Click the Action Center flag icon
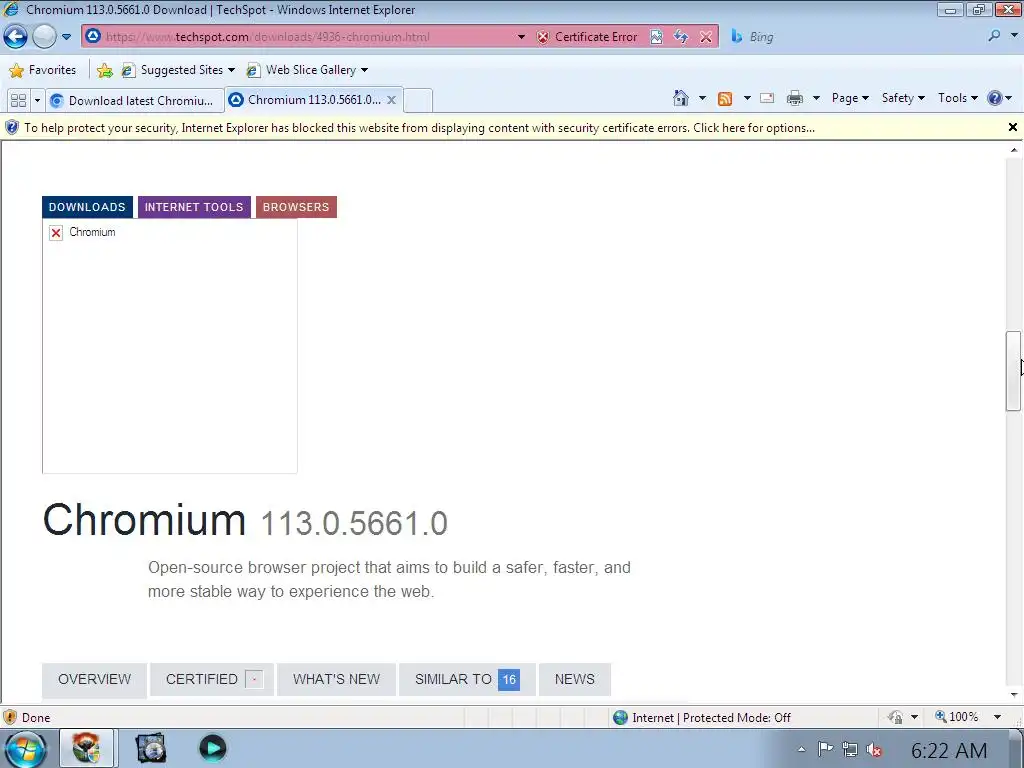Screen dimensions: 1024x768 [x=825, y=749]
